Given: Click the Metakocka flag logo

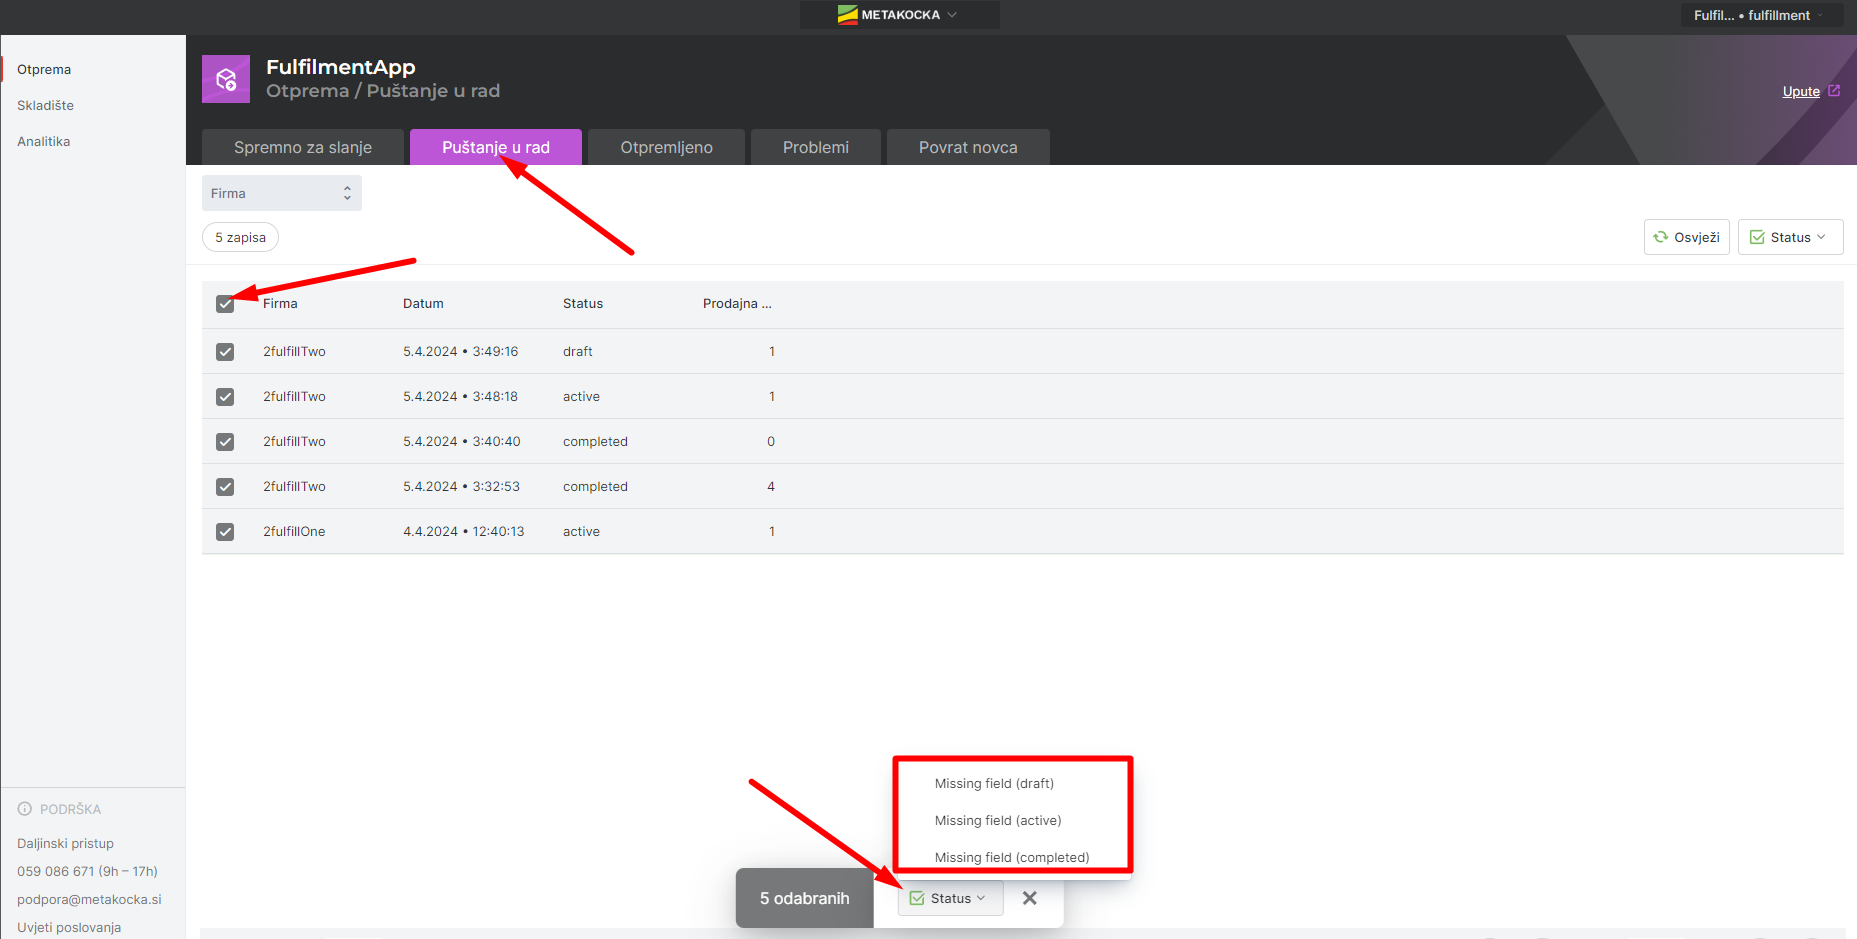Looking at the screenshot, I should click(848, 15).
